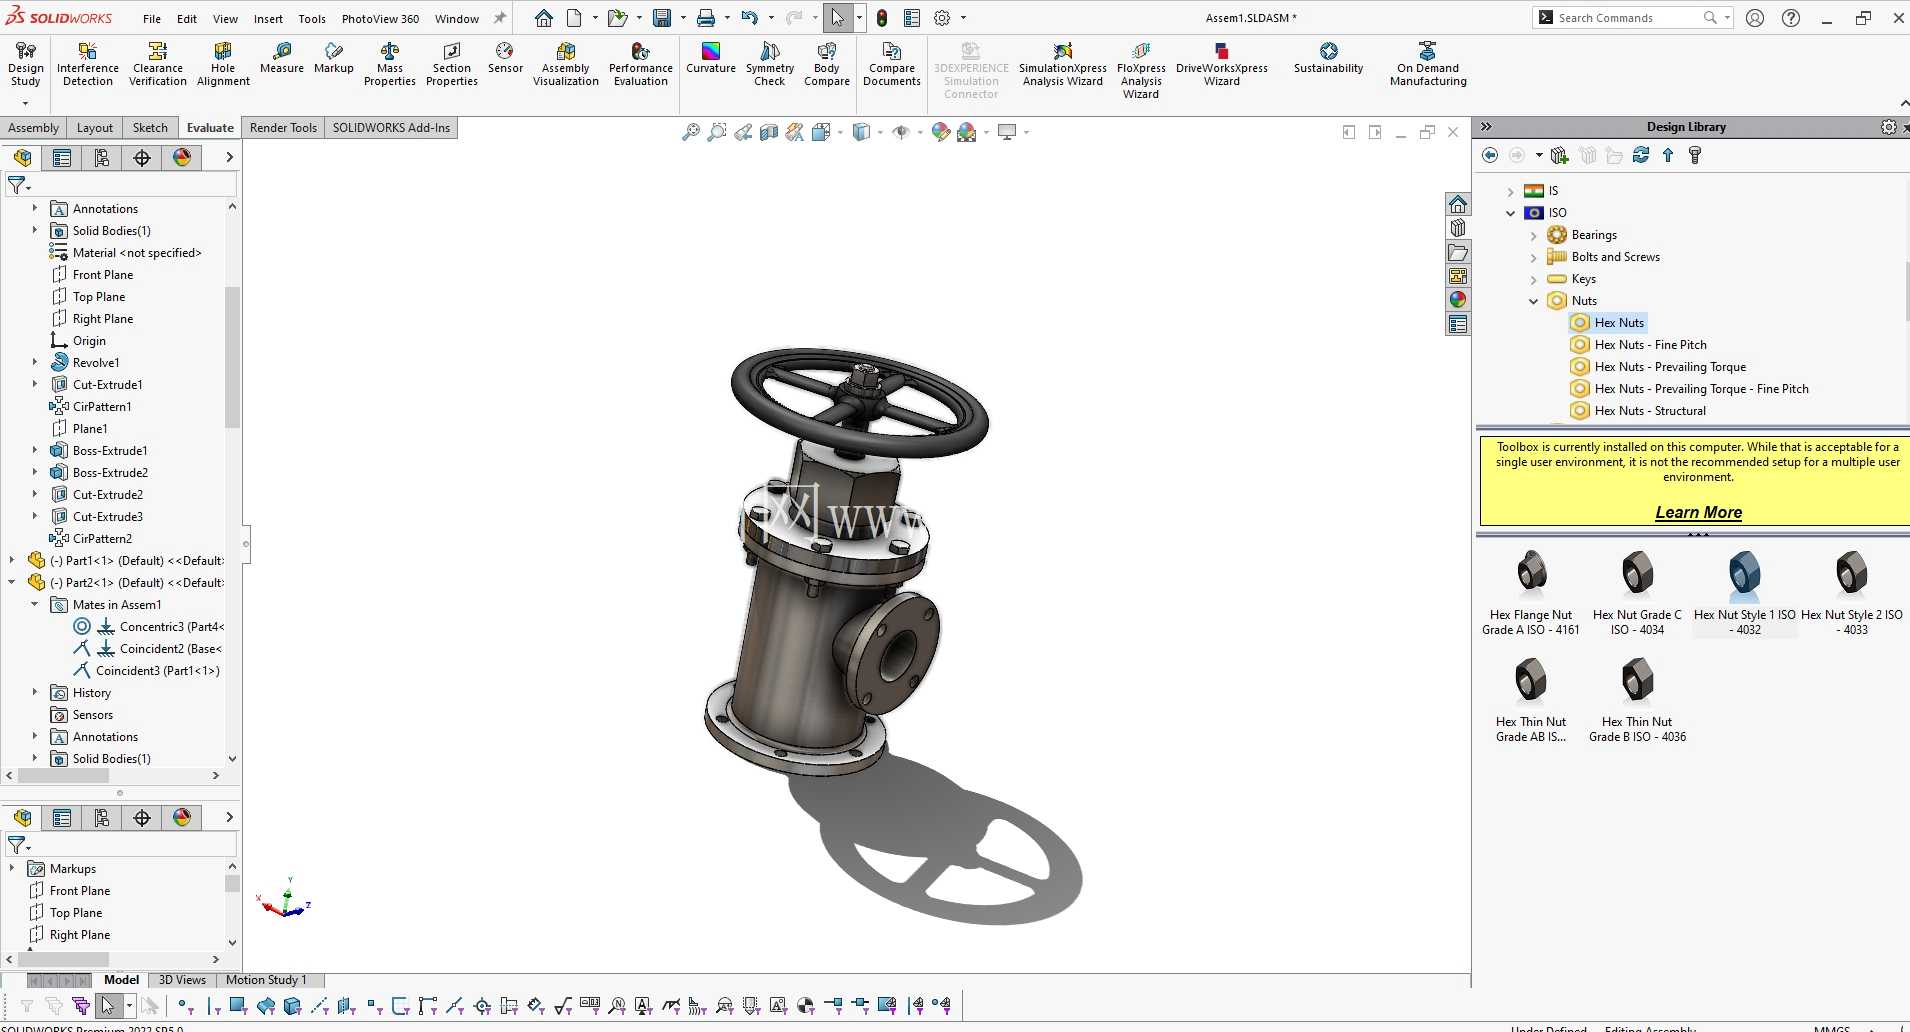Open Design Library settings gear
This screenshot has width=1910, height=1032.
pyautogui.click(x=1888, y=127)
